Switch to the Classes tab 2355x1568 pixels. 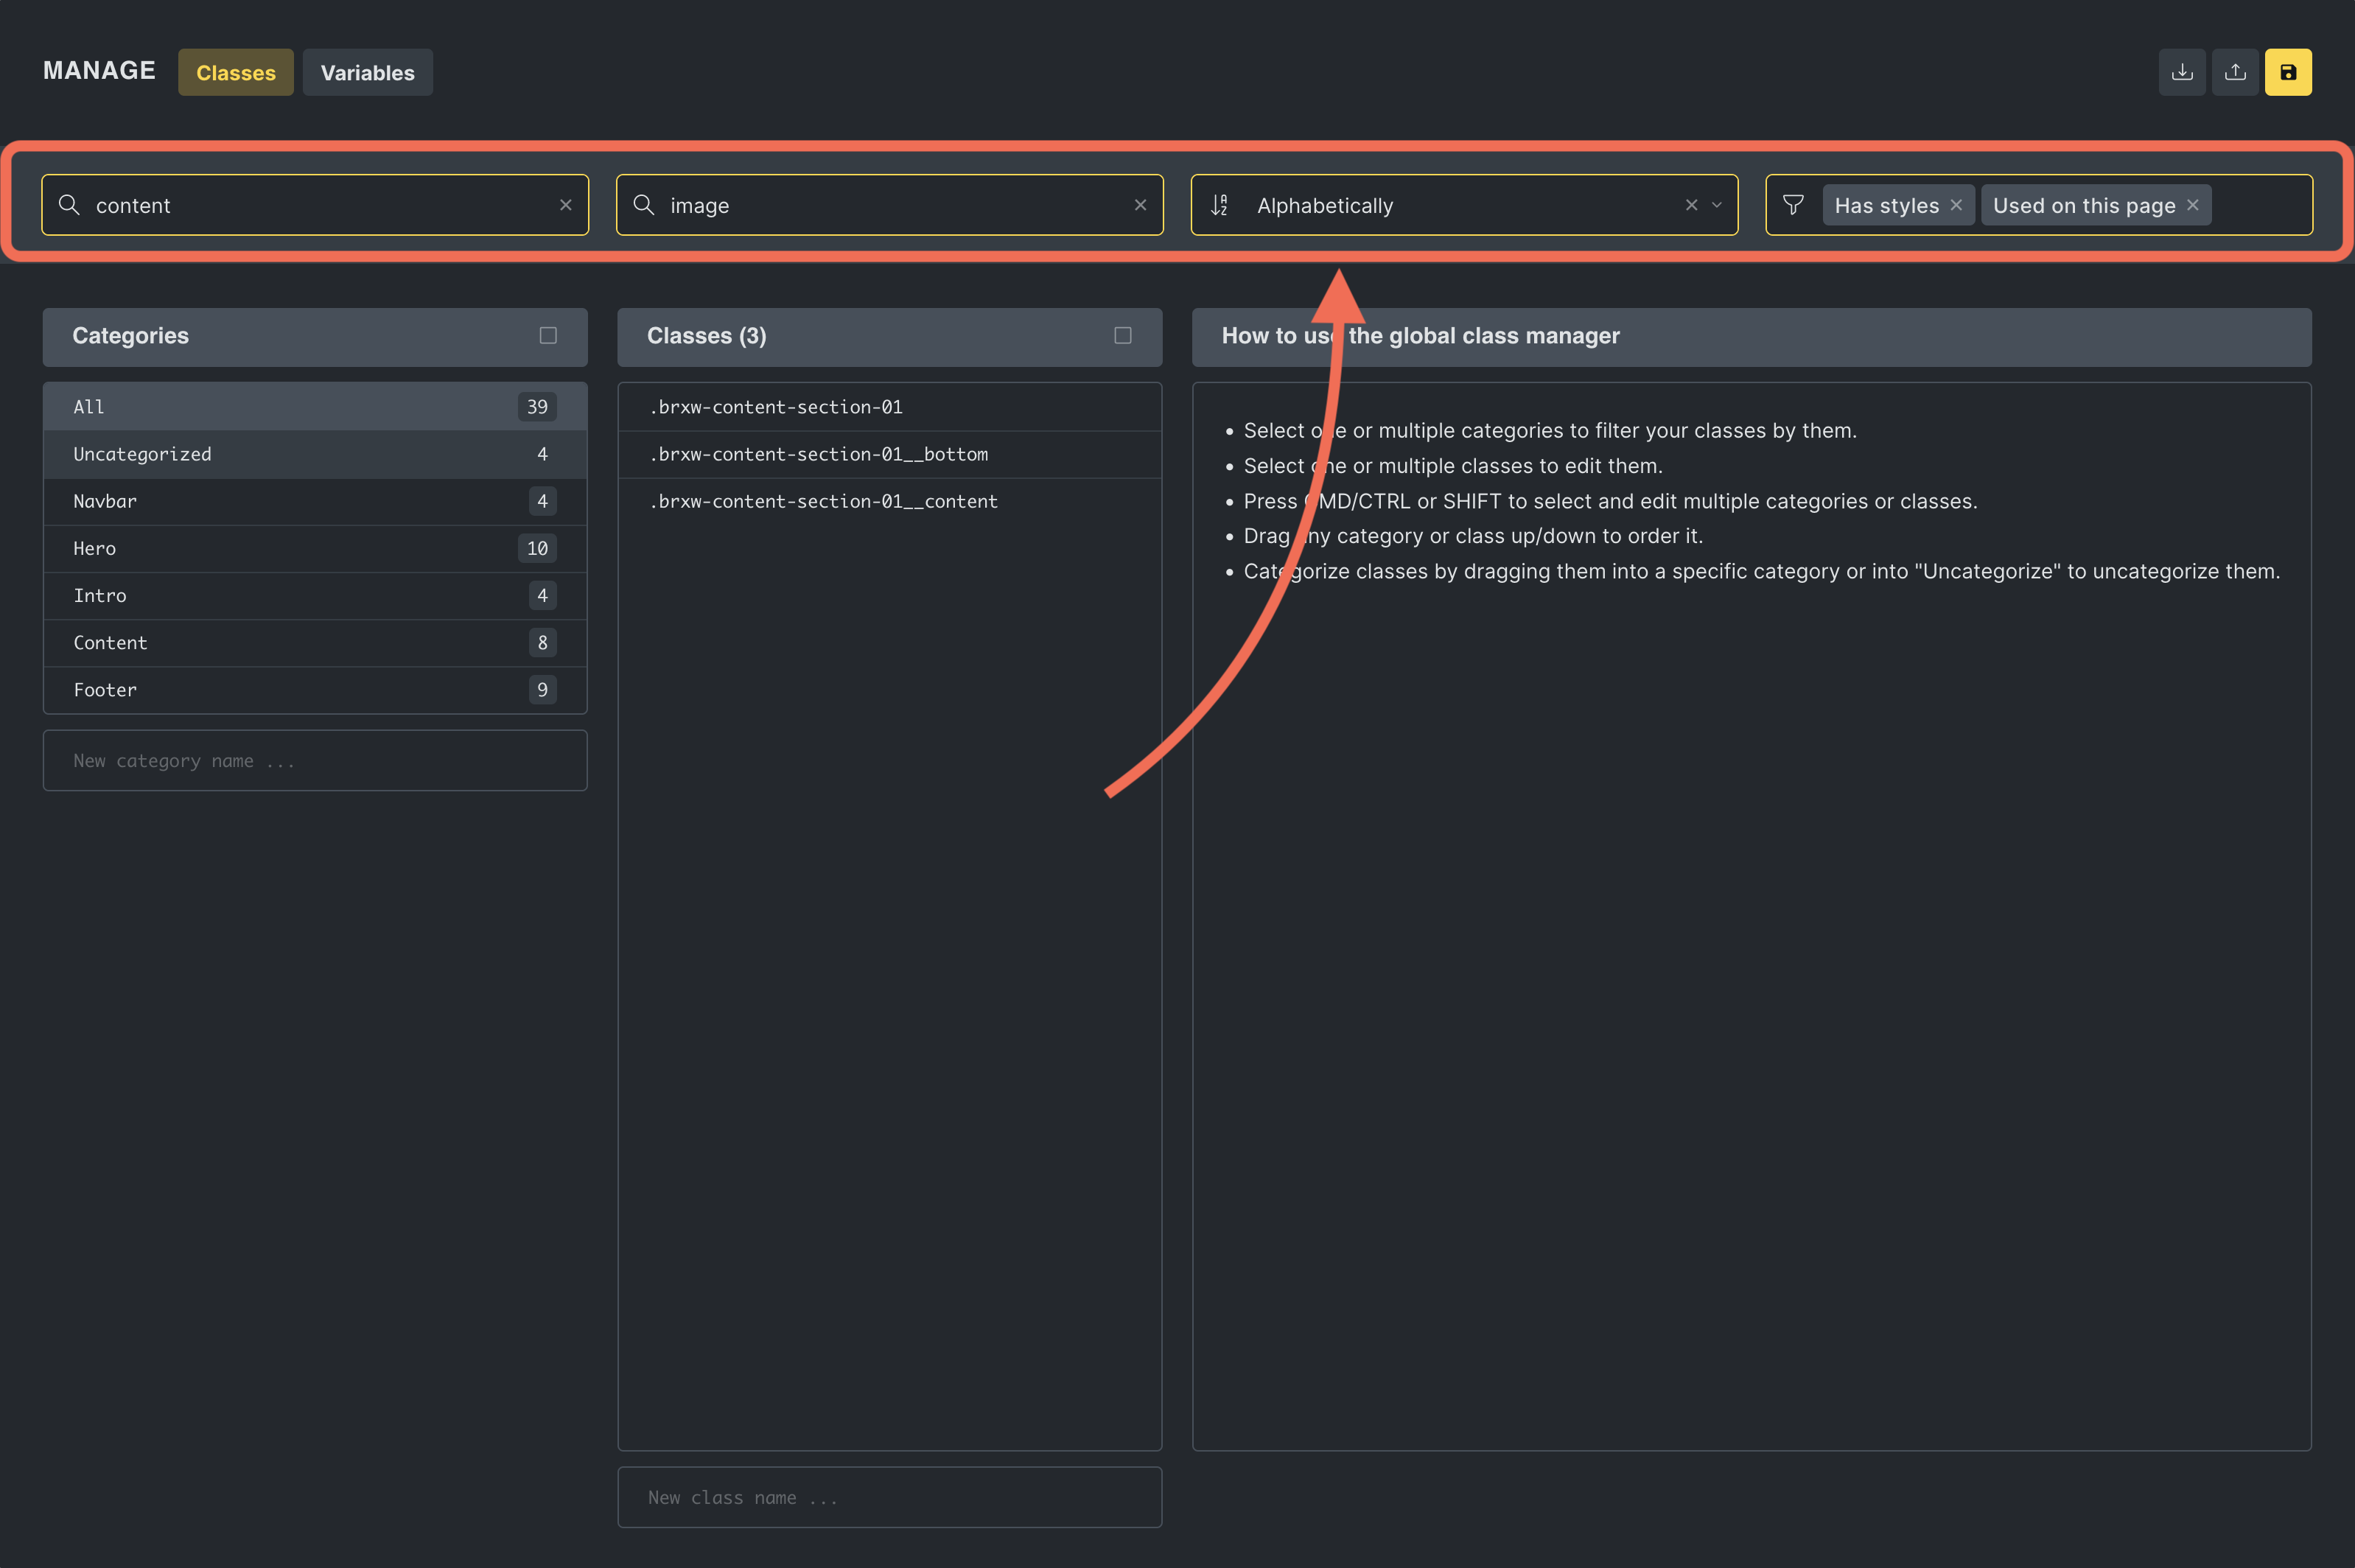235,73
